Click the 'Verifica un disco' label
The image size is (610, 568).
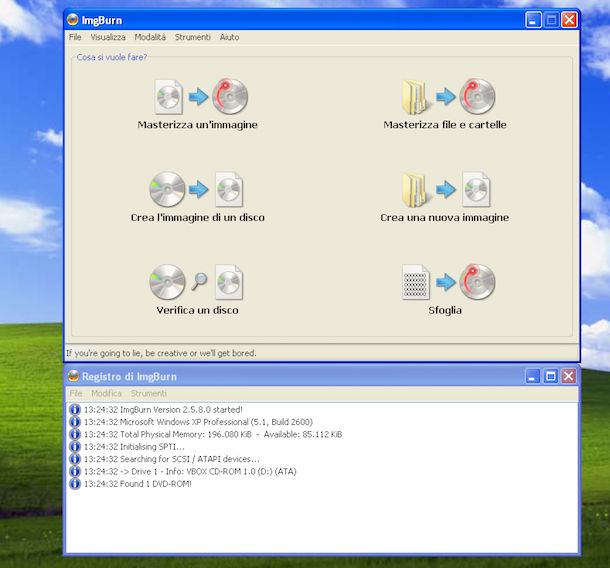pos(198,310)
